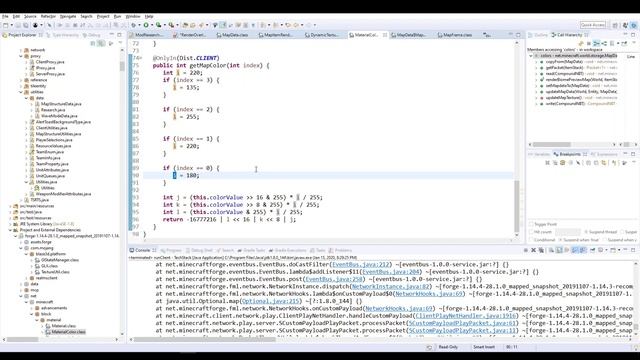Open the EventBus.java:212 stack trace link
640x360 pixels.
(361, 264)
